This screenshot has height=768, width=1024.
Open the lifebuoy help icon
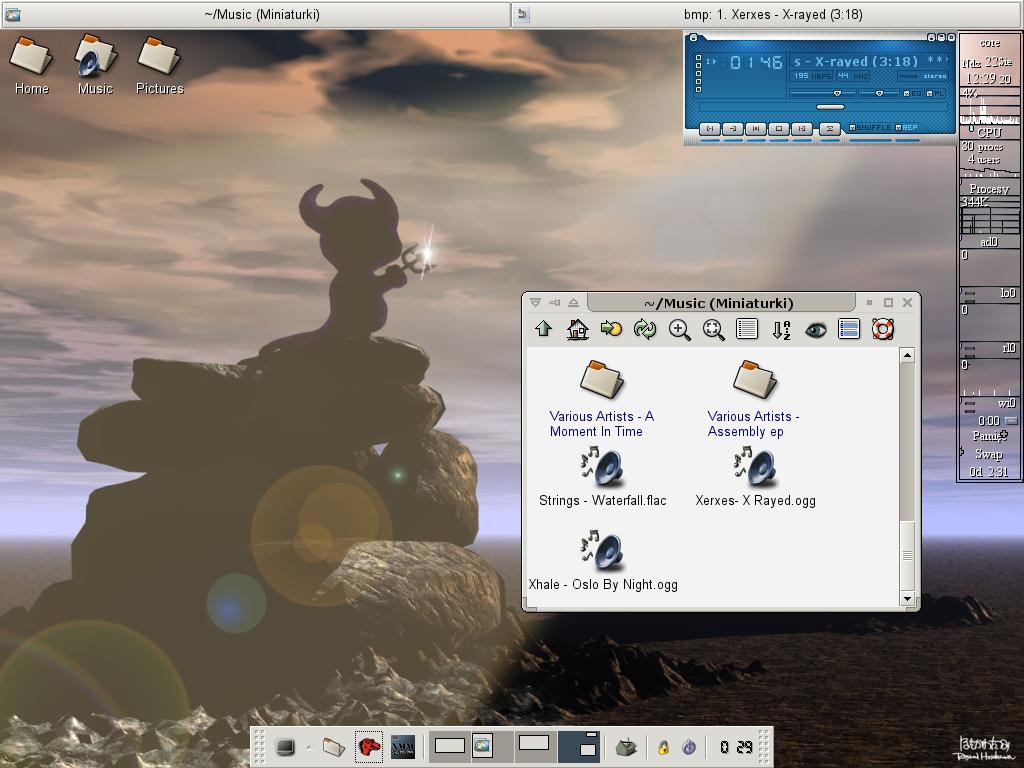click(x=882, y=329)
